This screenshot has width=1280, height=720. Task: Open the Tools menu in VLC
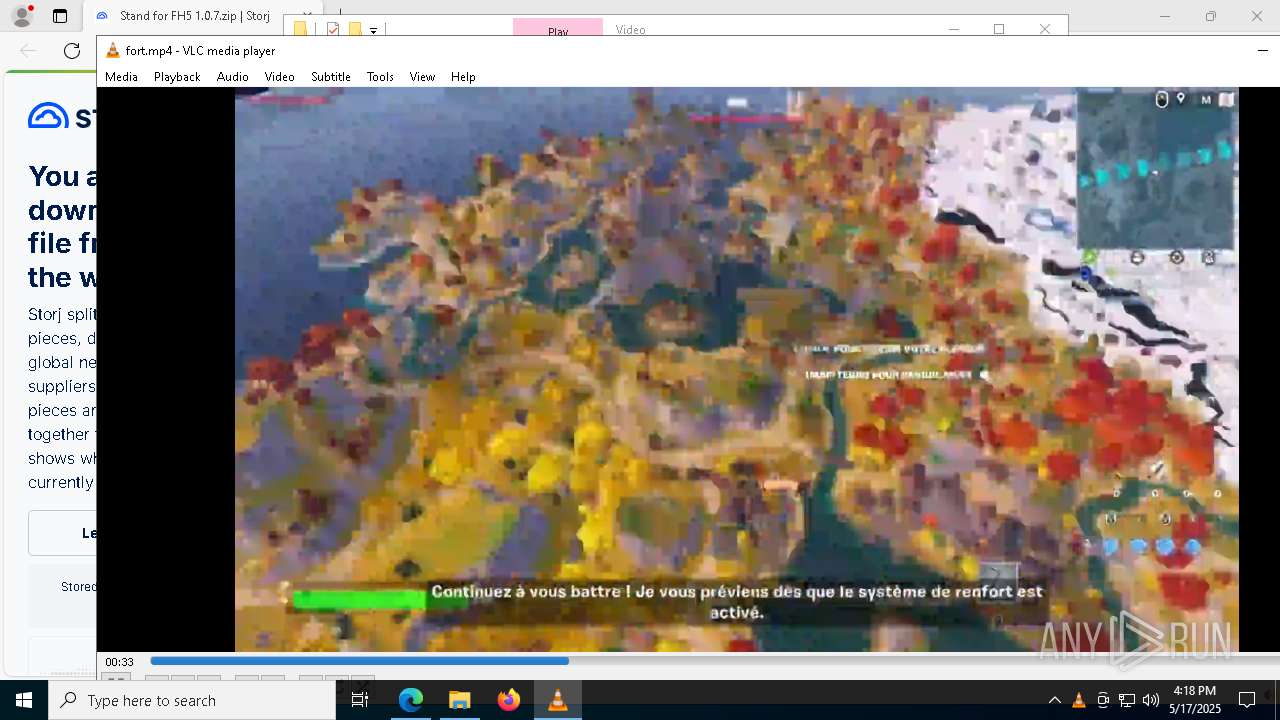click(x=380, y=77)
